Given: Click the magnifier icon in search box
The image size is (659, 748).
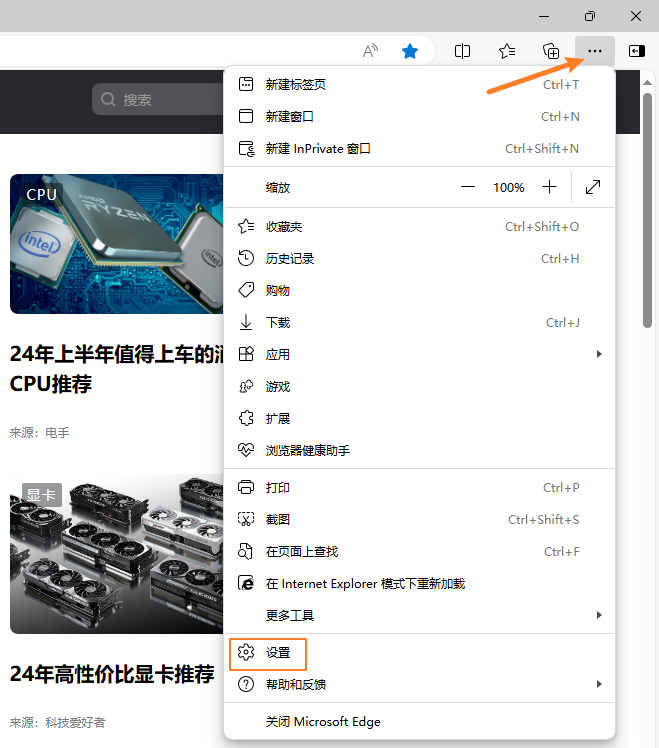Looking at the screenshot, I should [x=108, y=99].
